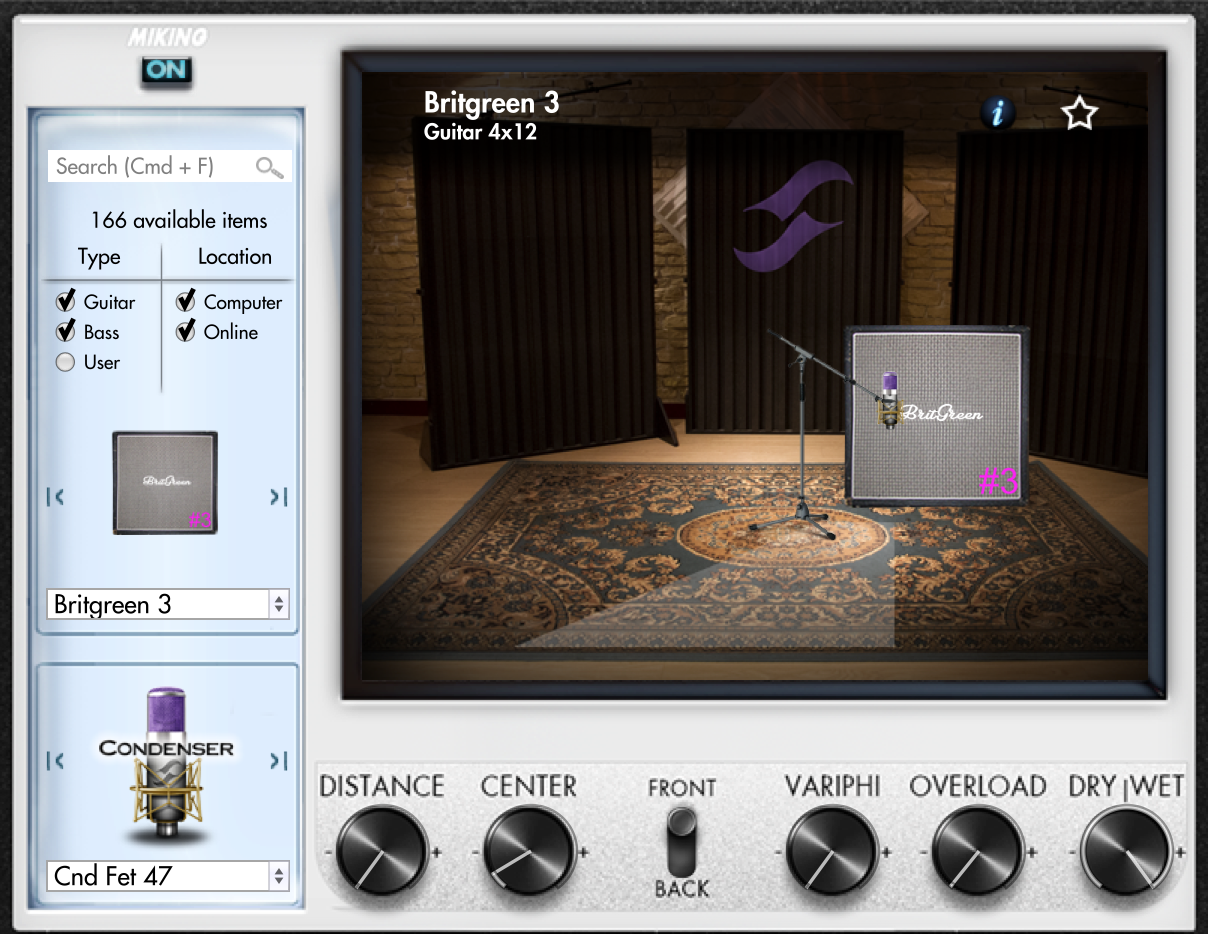This screenshot has width=1208, height=934.
Task: Click the Britgreen cabinet thumbnail in sidebar
Action: pos(165,483)
